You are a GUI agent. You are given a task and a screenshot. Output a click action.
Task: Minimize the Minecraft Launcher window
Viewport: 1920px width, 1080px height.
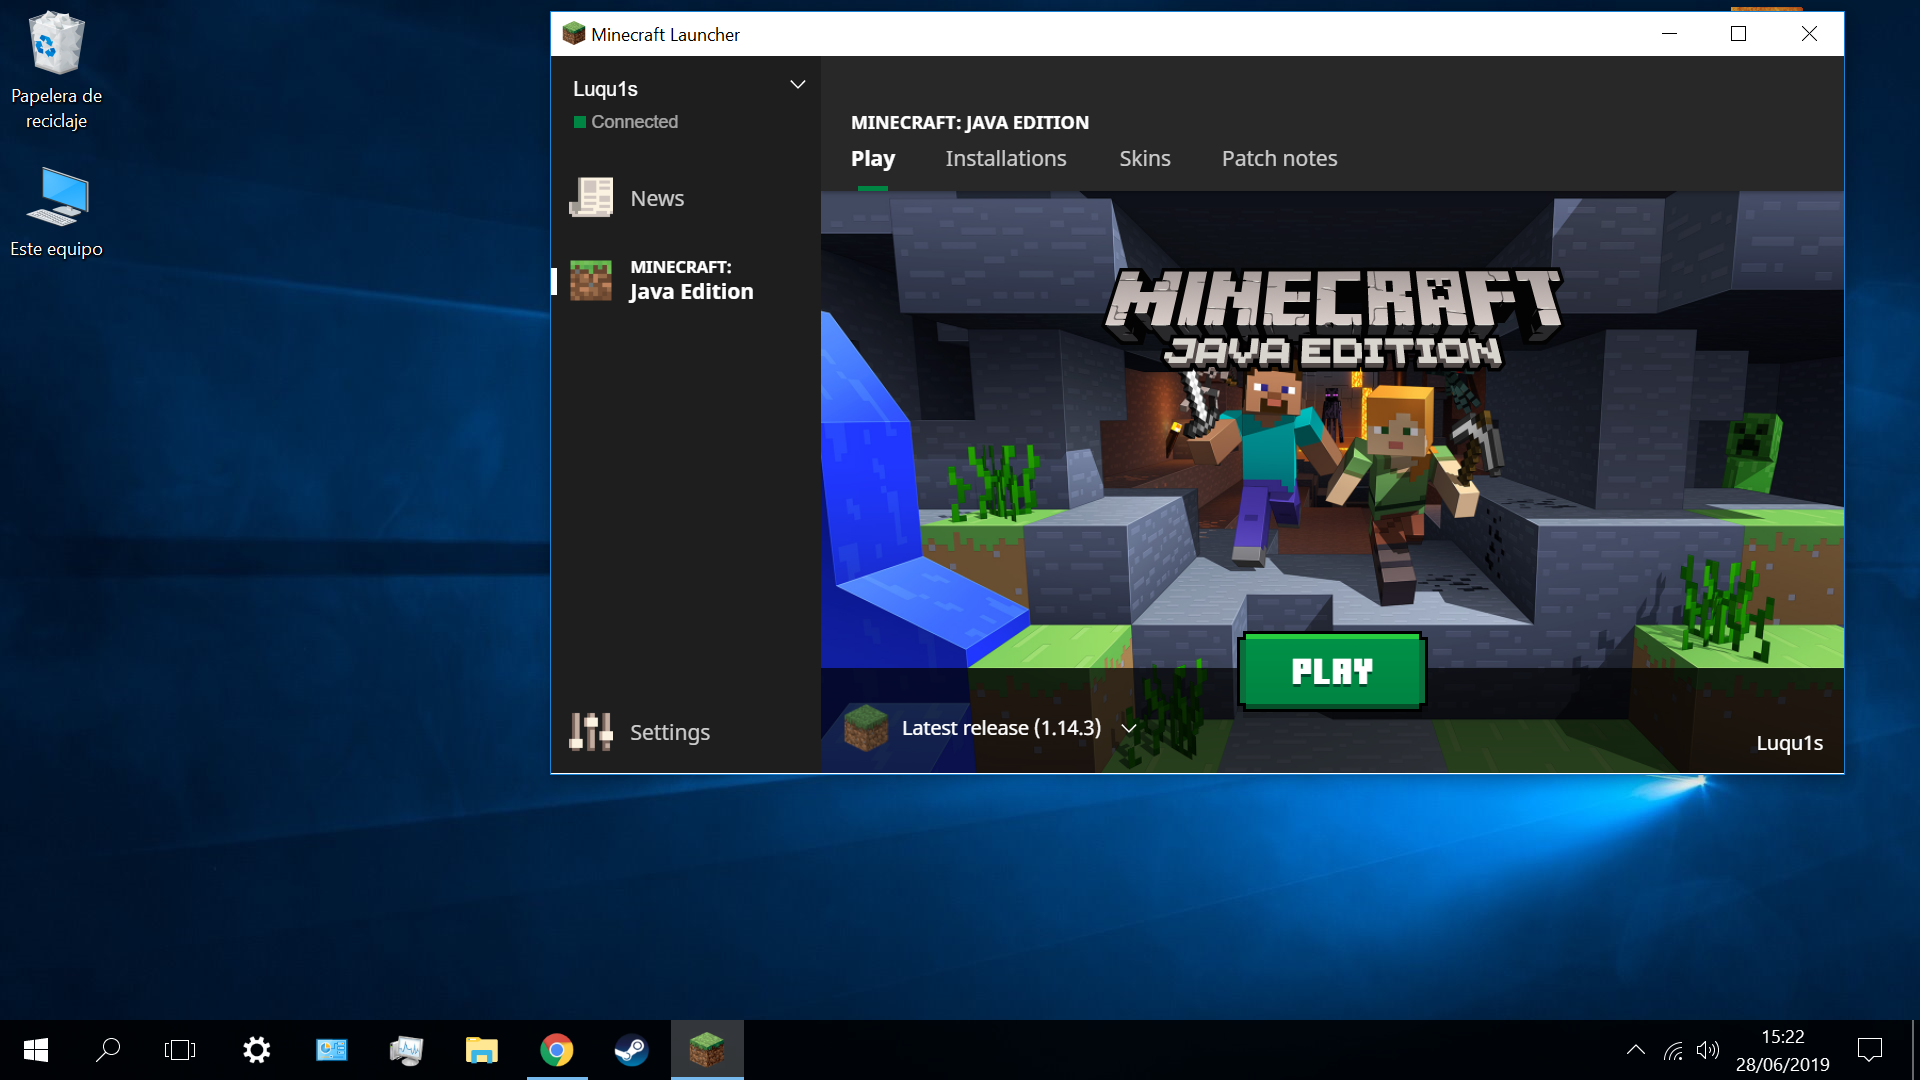click(x=1669, y=34)
